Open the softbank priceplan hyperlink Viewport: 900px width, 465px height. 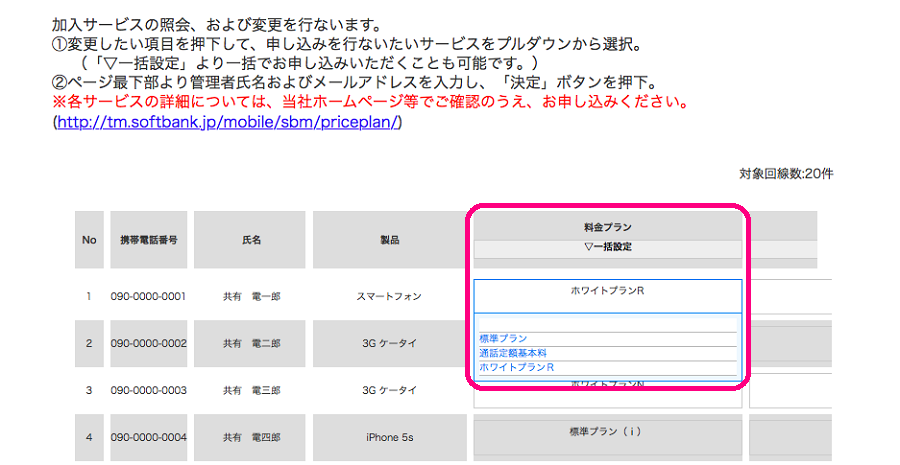click(227, 122)
